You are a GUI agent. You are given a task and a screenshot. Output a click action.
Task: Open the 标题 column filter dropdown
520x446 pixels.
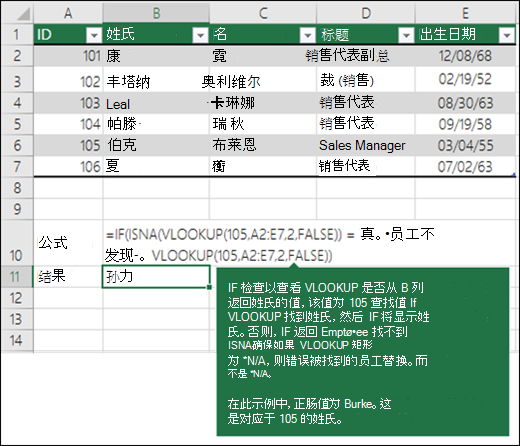pos(406,35)
